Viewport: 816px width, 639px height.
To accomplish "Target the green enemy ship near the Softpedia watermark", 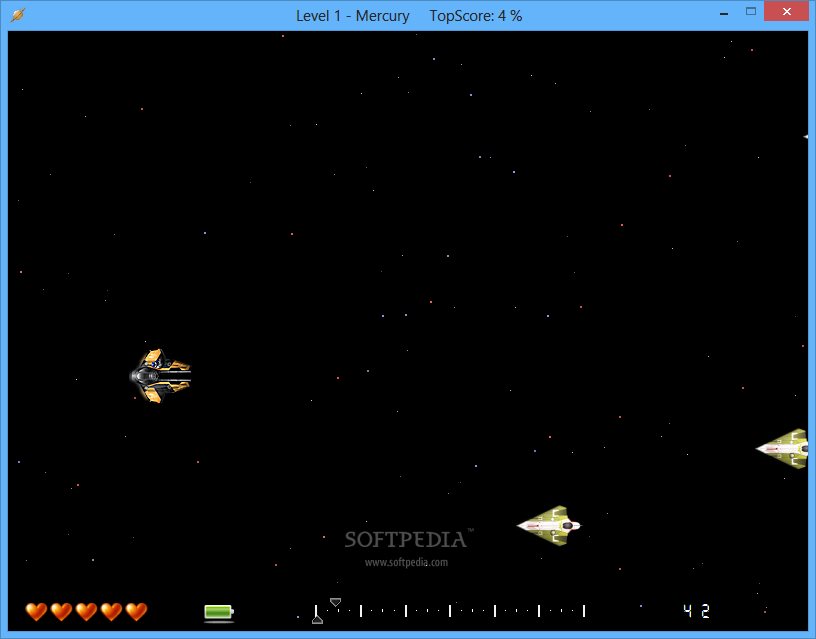I will click(549, 526).
